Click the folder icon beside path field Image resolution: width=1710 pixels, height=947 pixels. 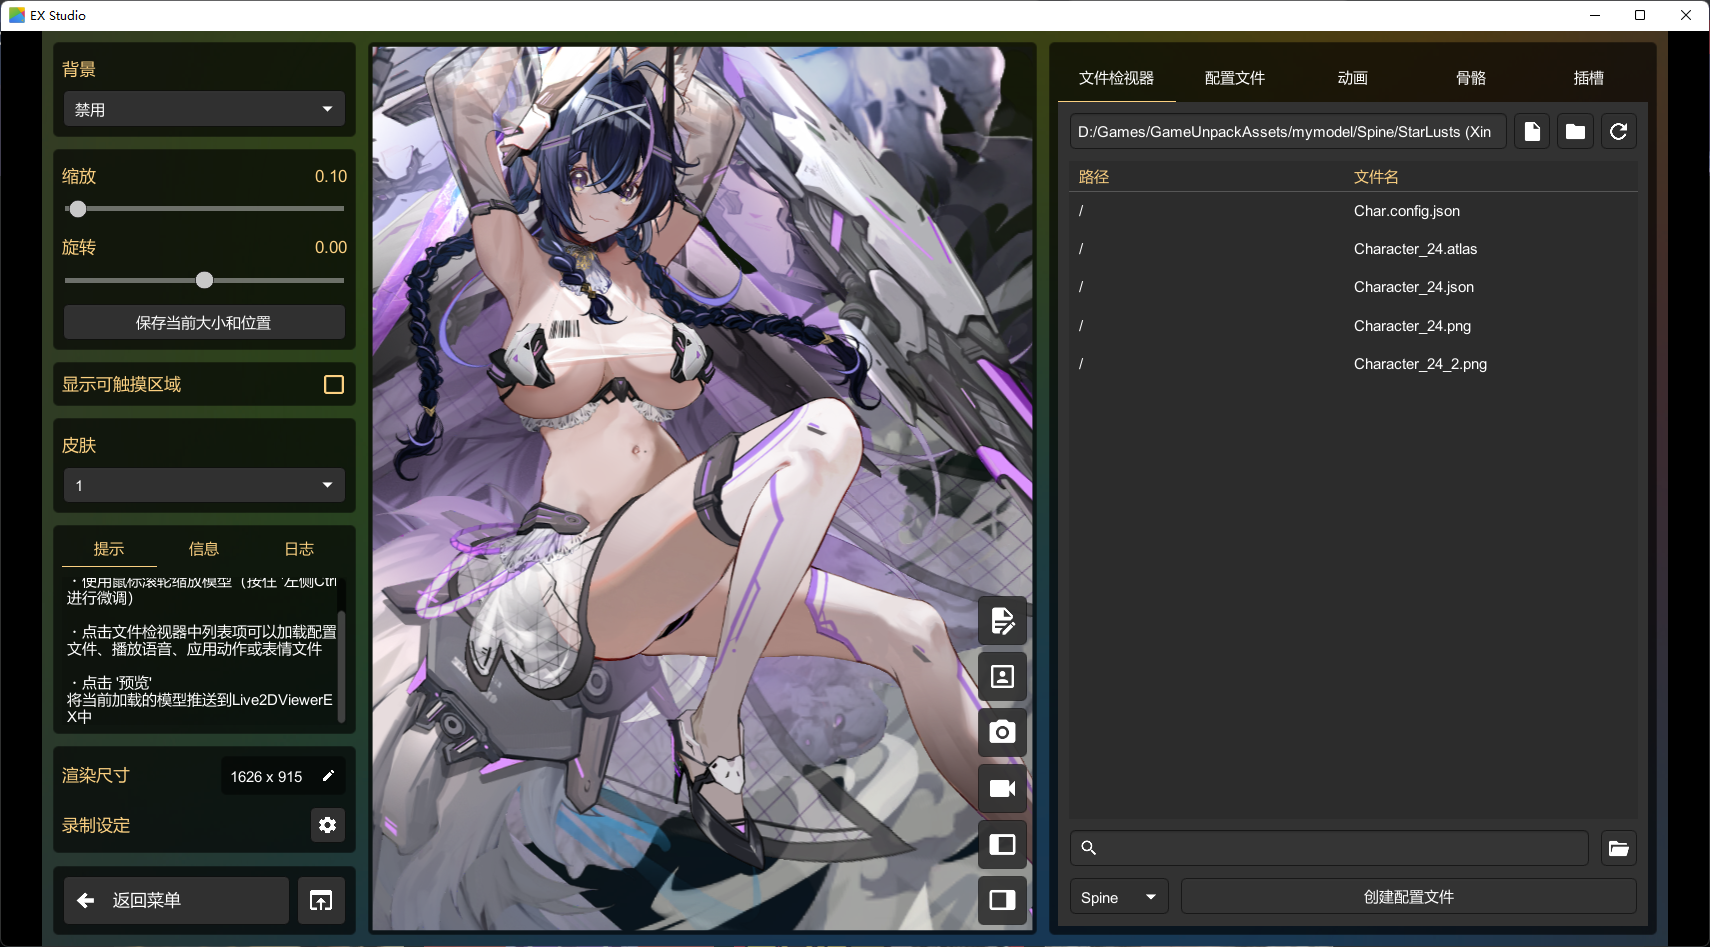tap(1575, 131)
